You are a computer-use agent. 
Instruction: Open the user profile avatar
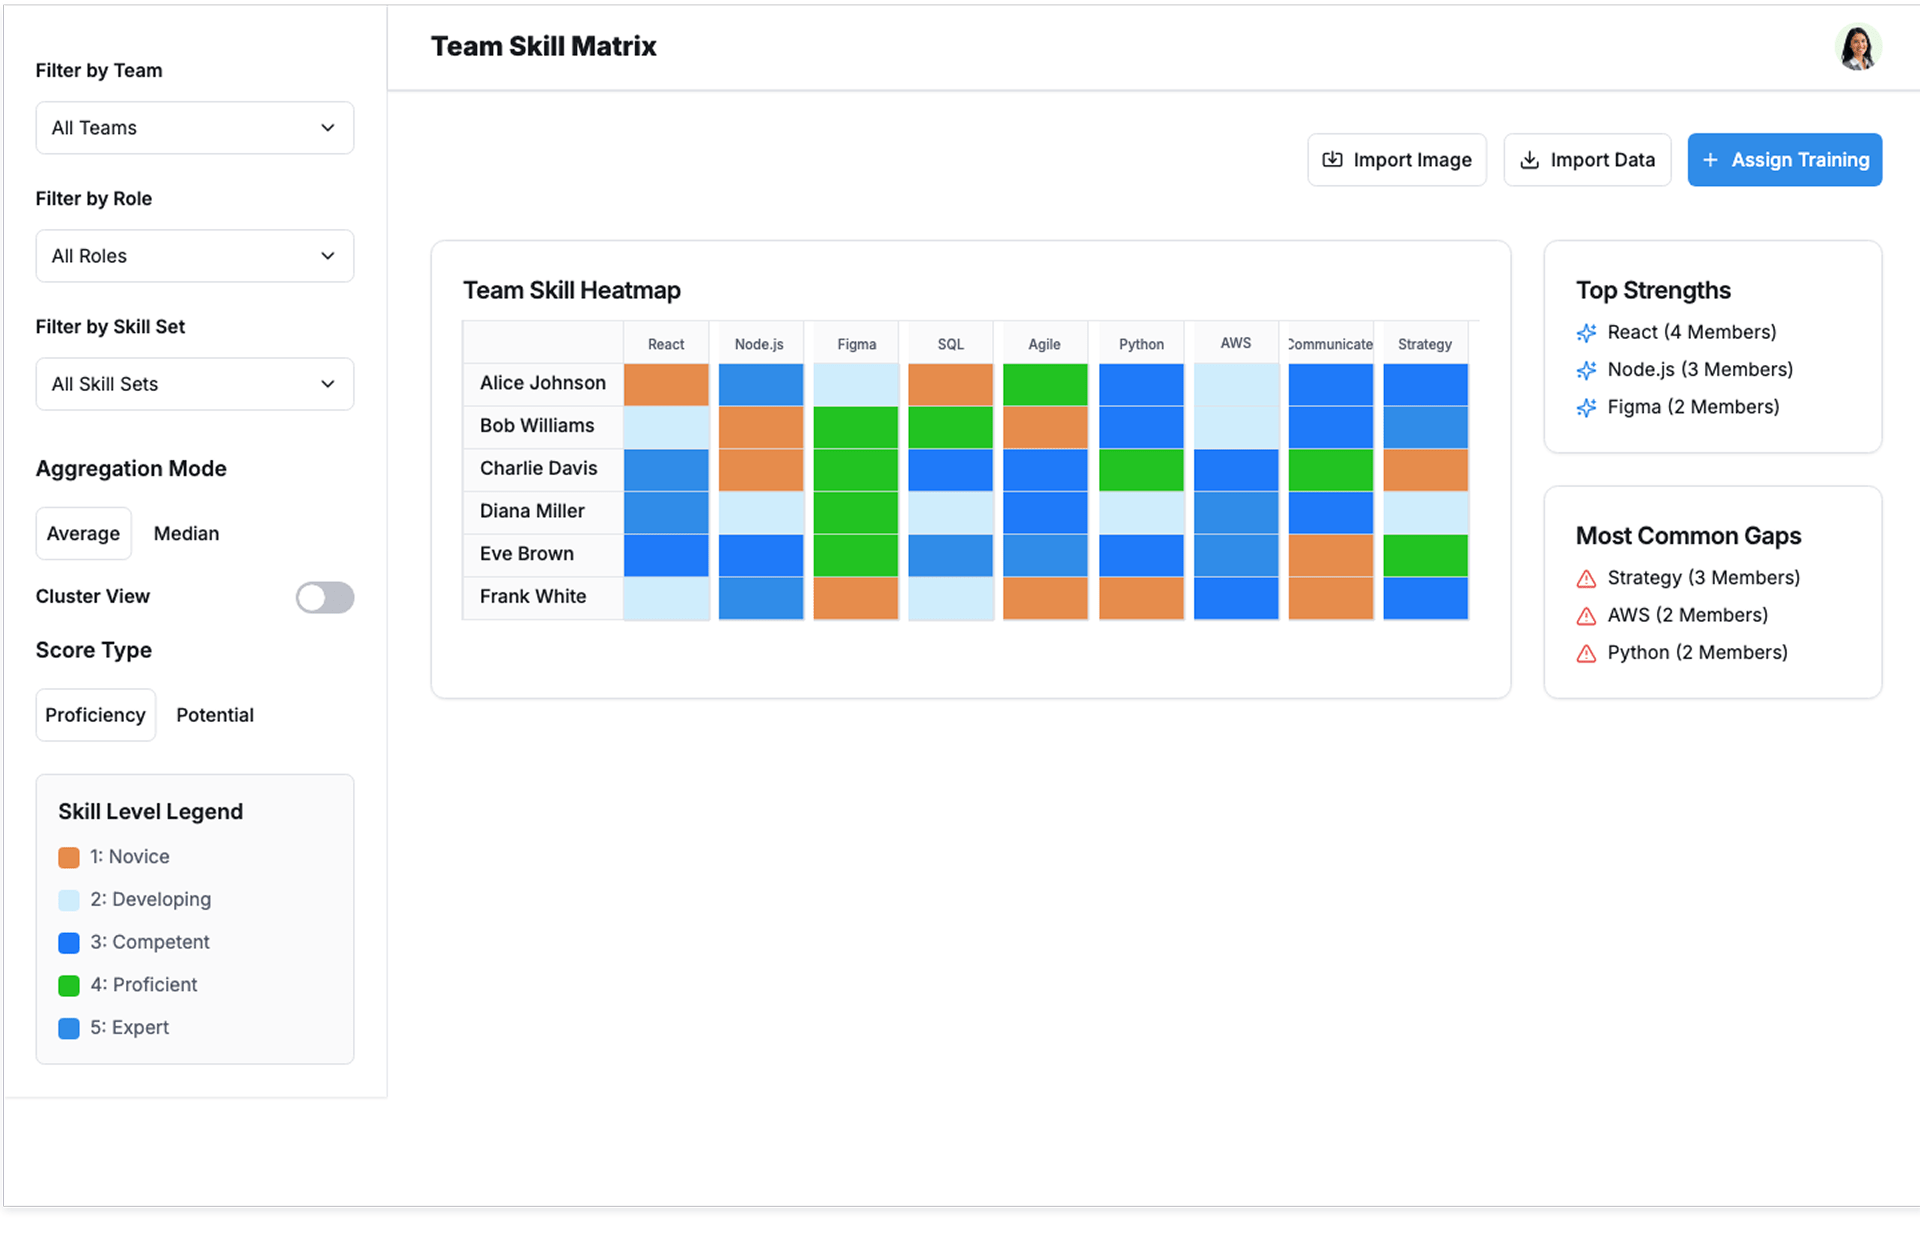pyautogui.click(x=1857, y=47)
